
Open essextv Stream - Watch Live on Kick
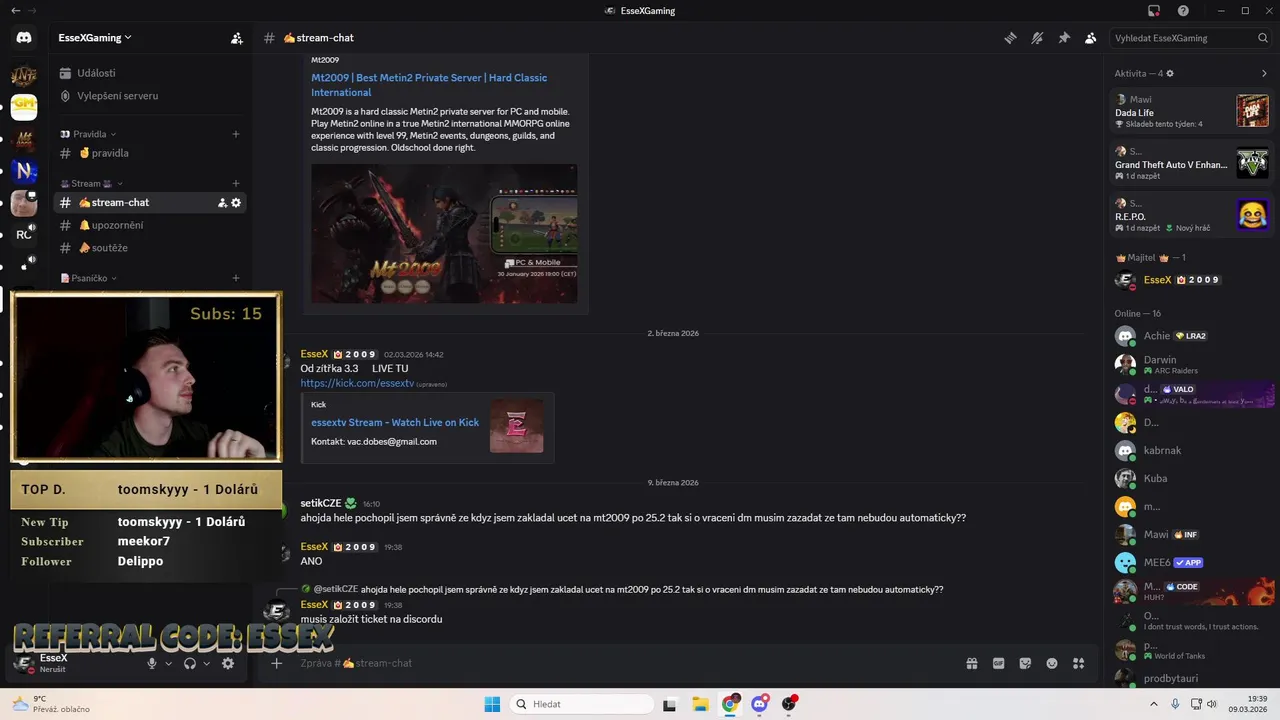[x=395, y=423]
